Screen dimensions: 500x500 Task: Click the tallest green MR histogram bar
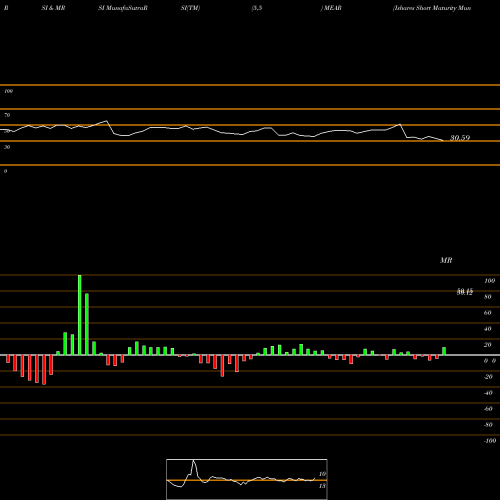(80, 315)
